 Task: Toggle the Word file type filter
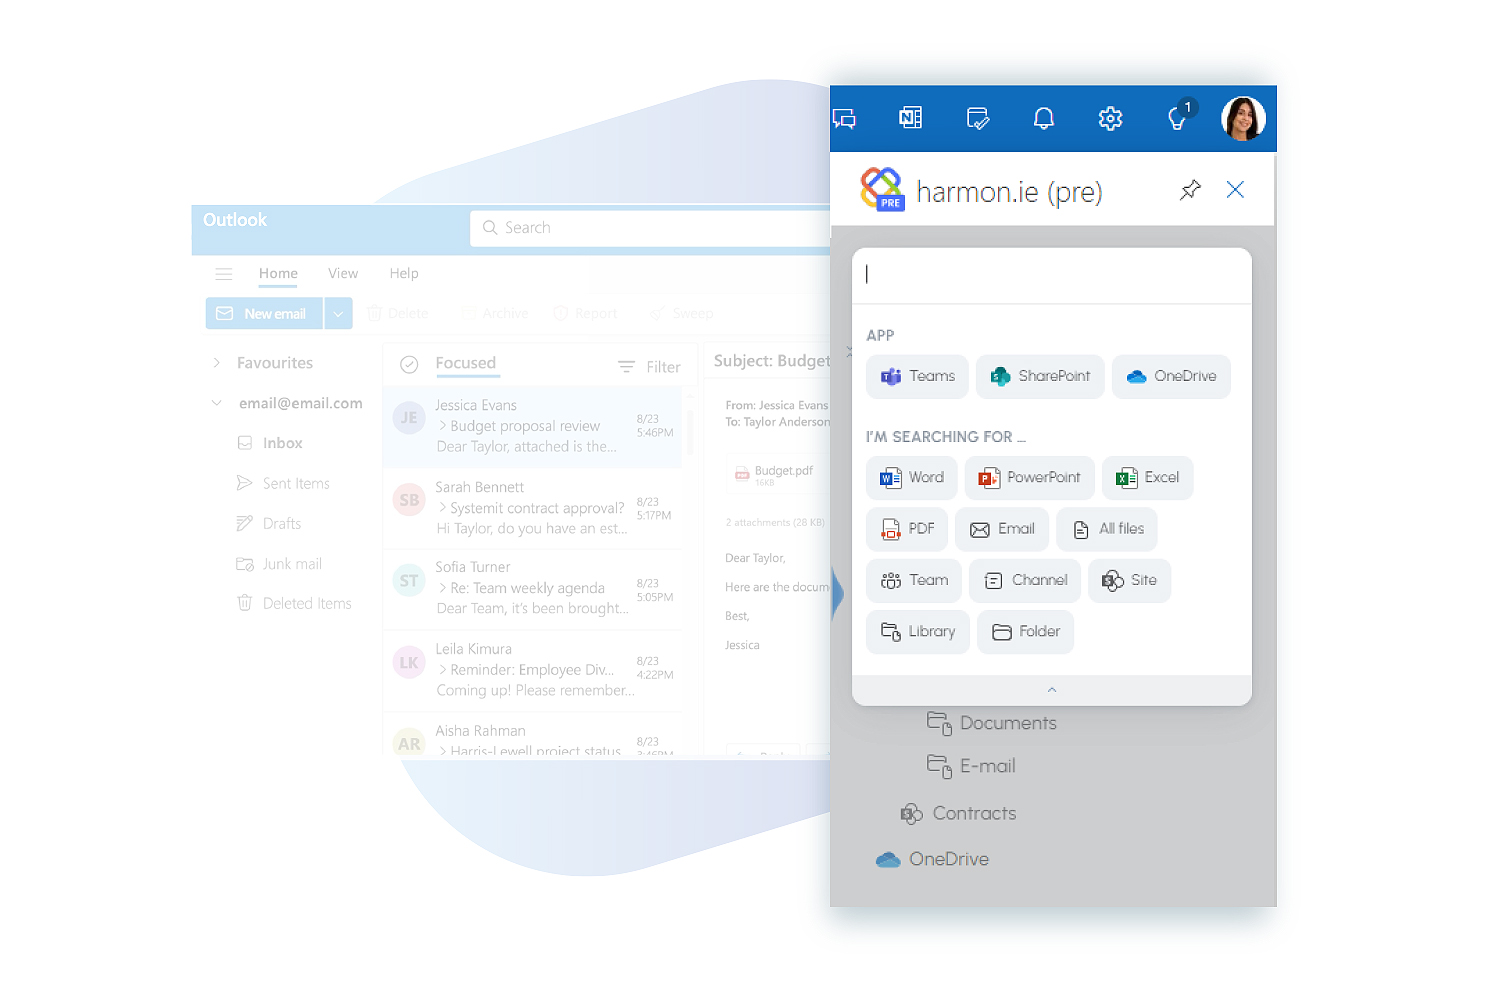(x=911, y=478)
